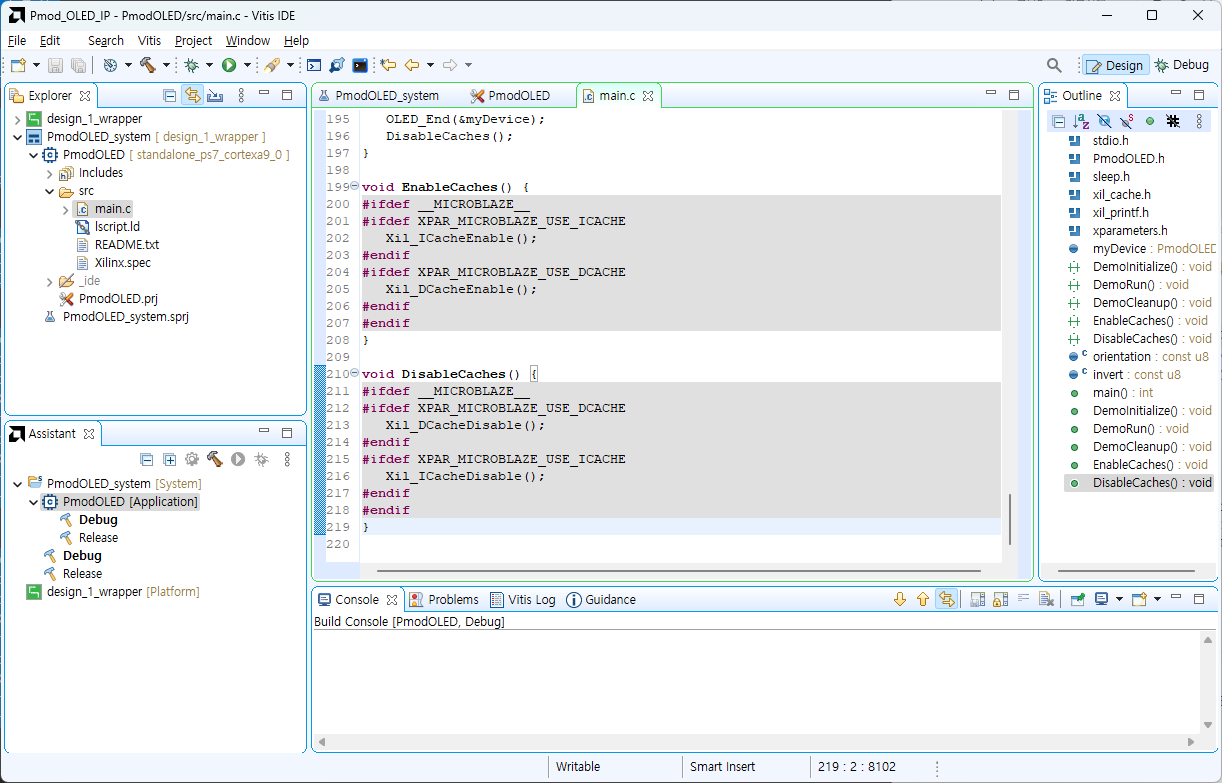Open the Search menu
Screen dimensions: 1222x783
106,41
